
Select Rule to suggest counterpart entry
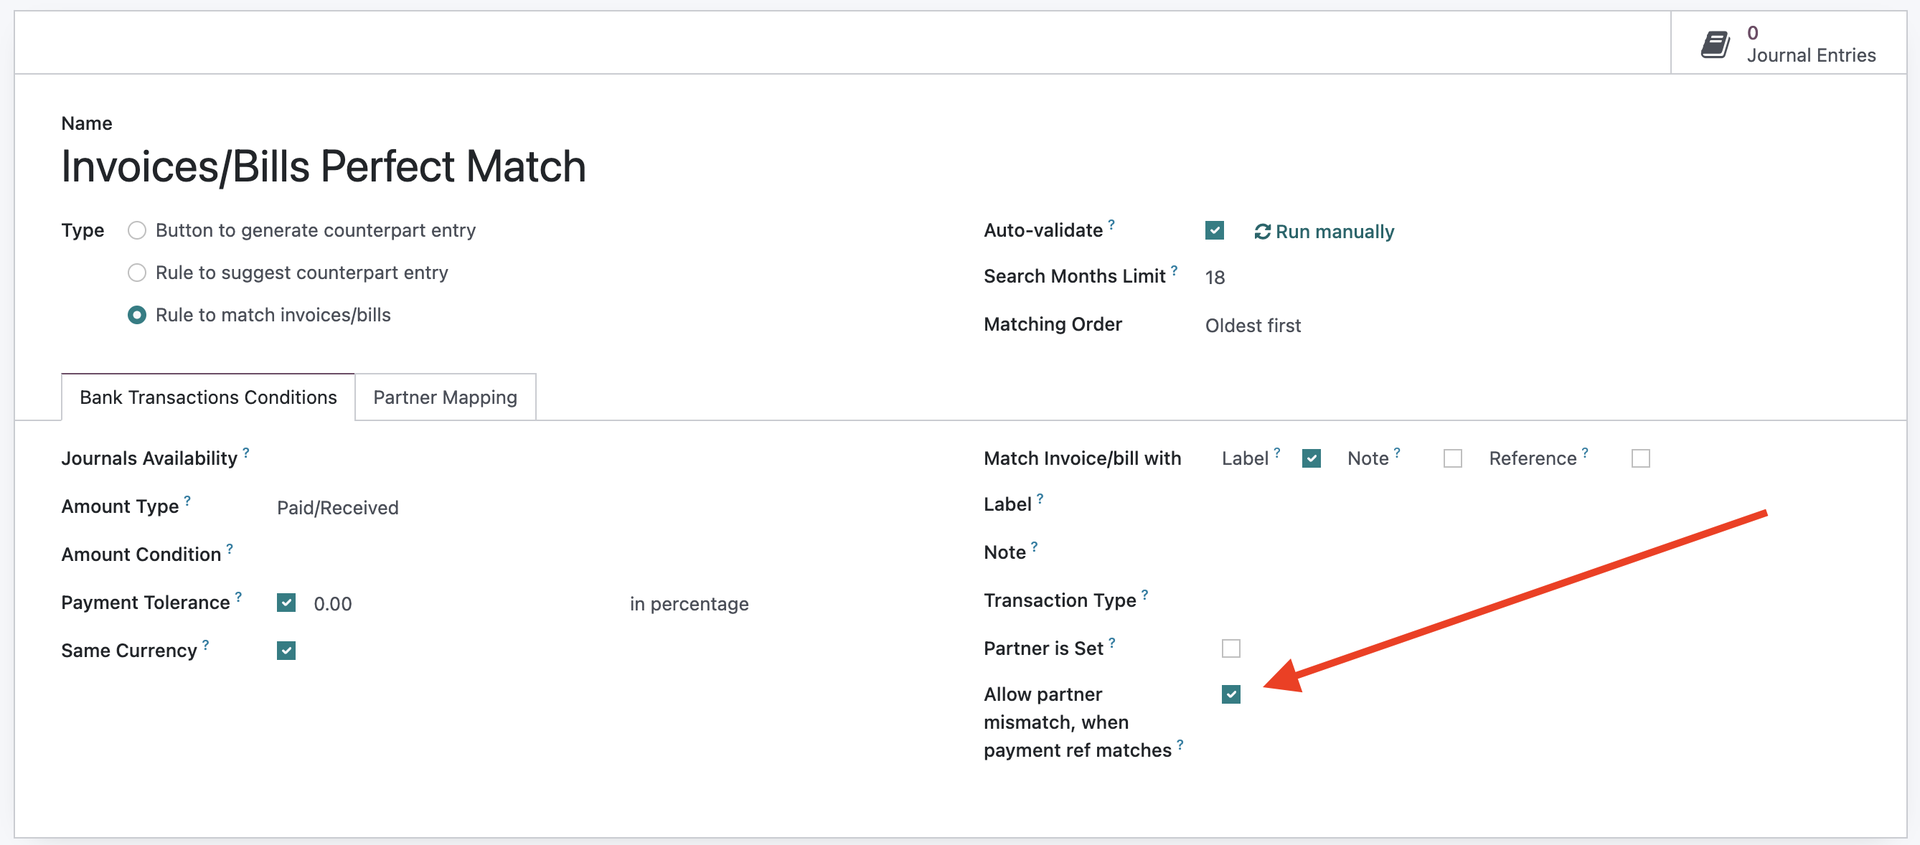137,273
